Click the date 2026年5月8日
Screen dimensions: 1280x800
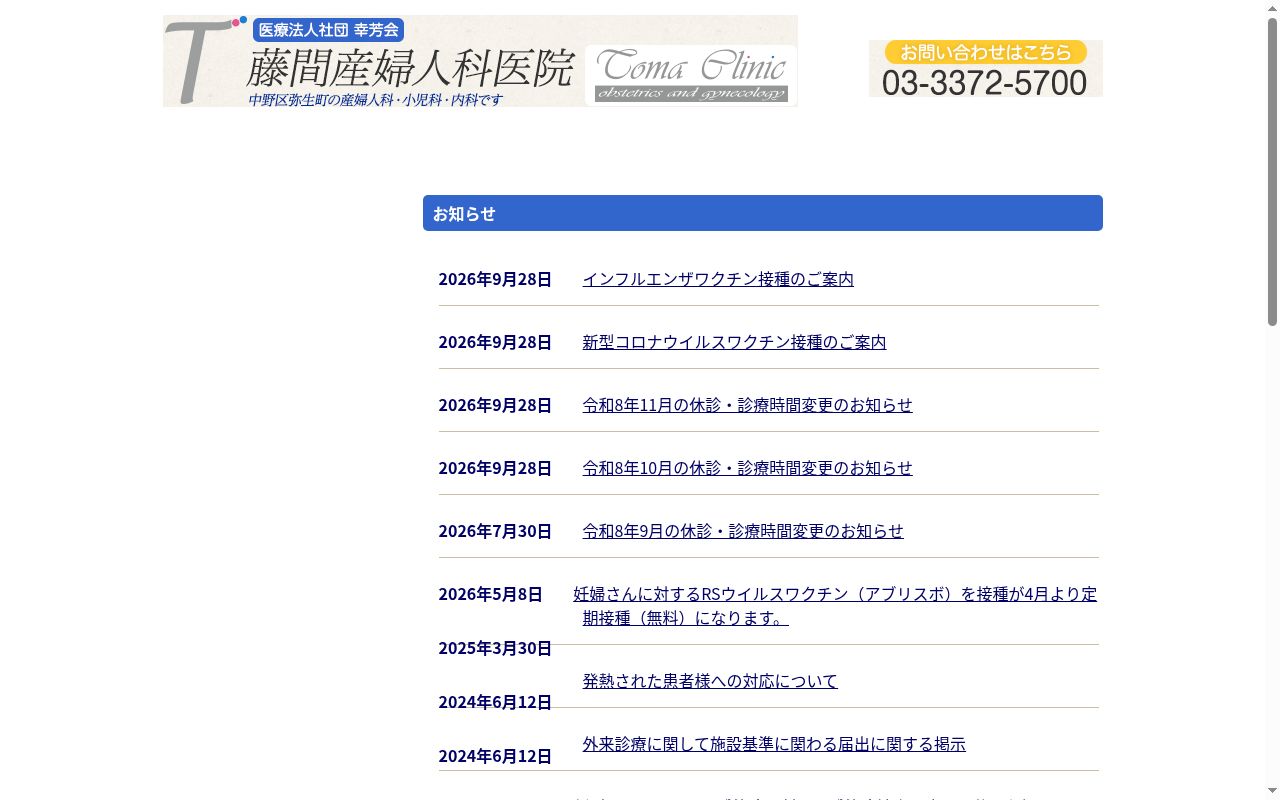pos(490,594)
